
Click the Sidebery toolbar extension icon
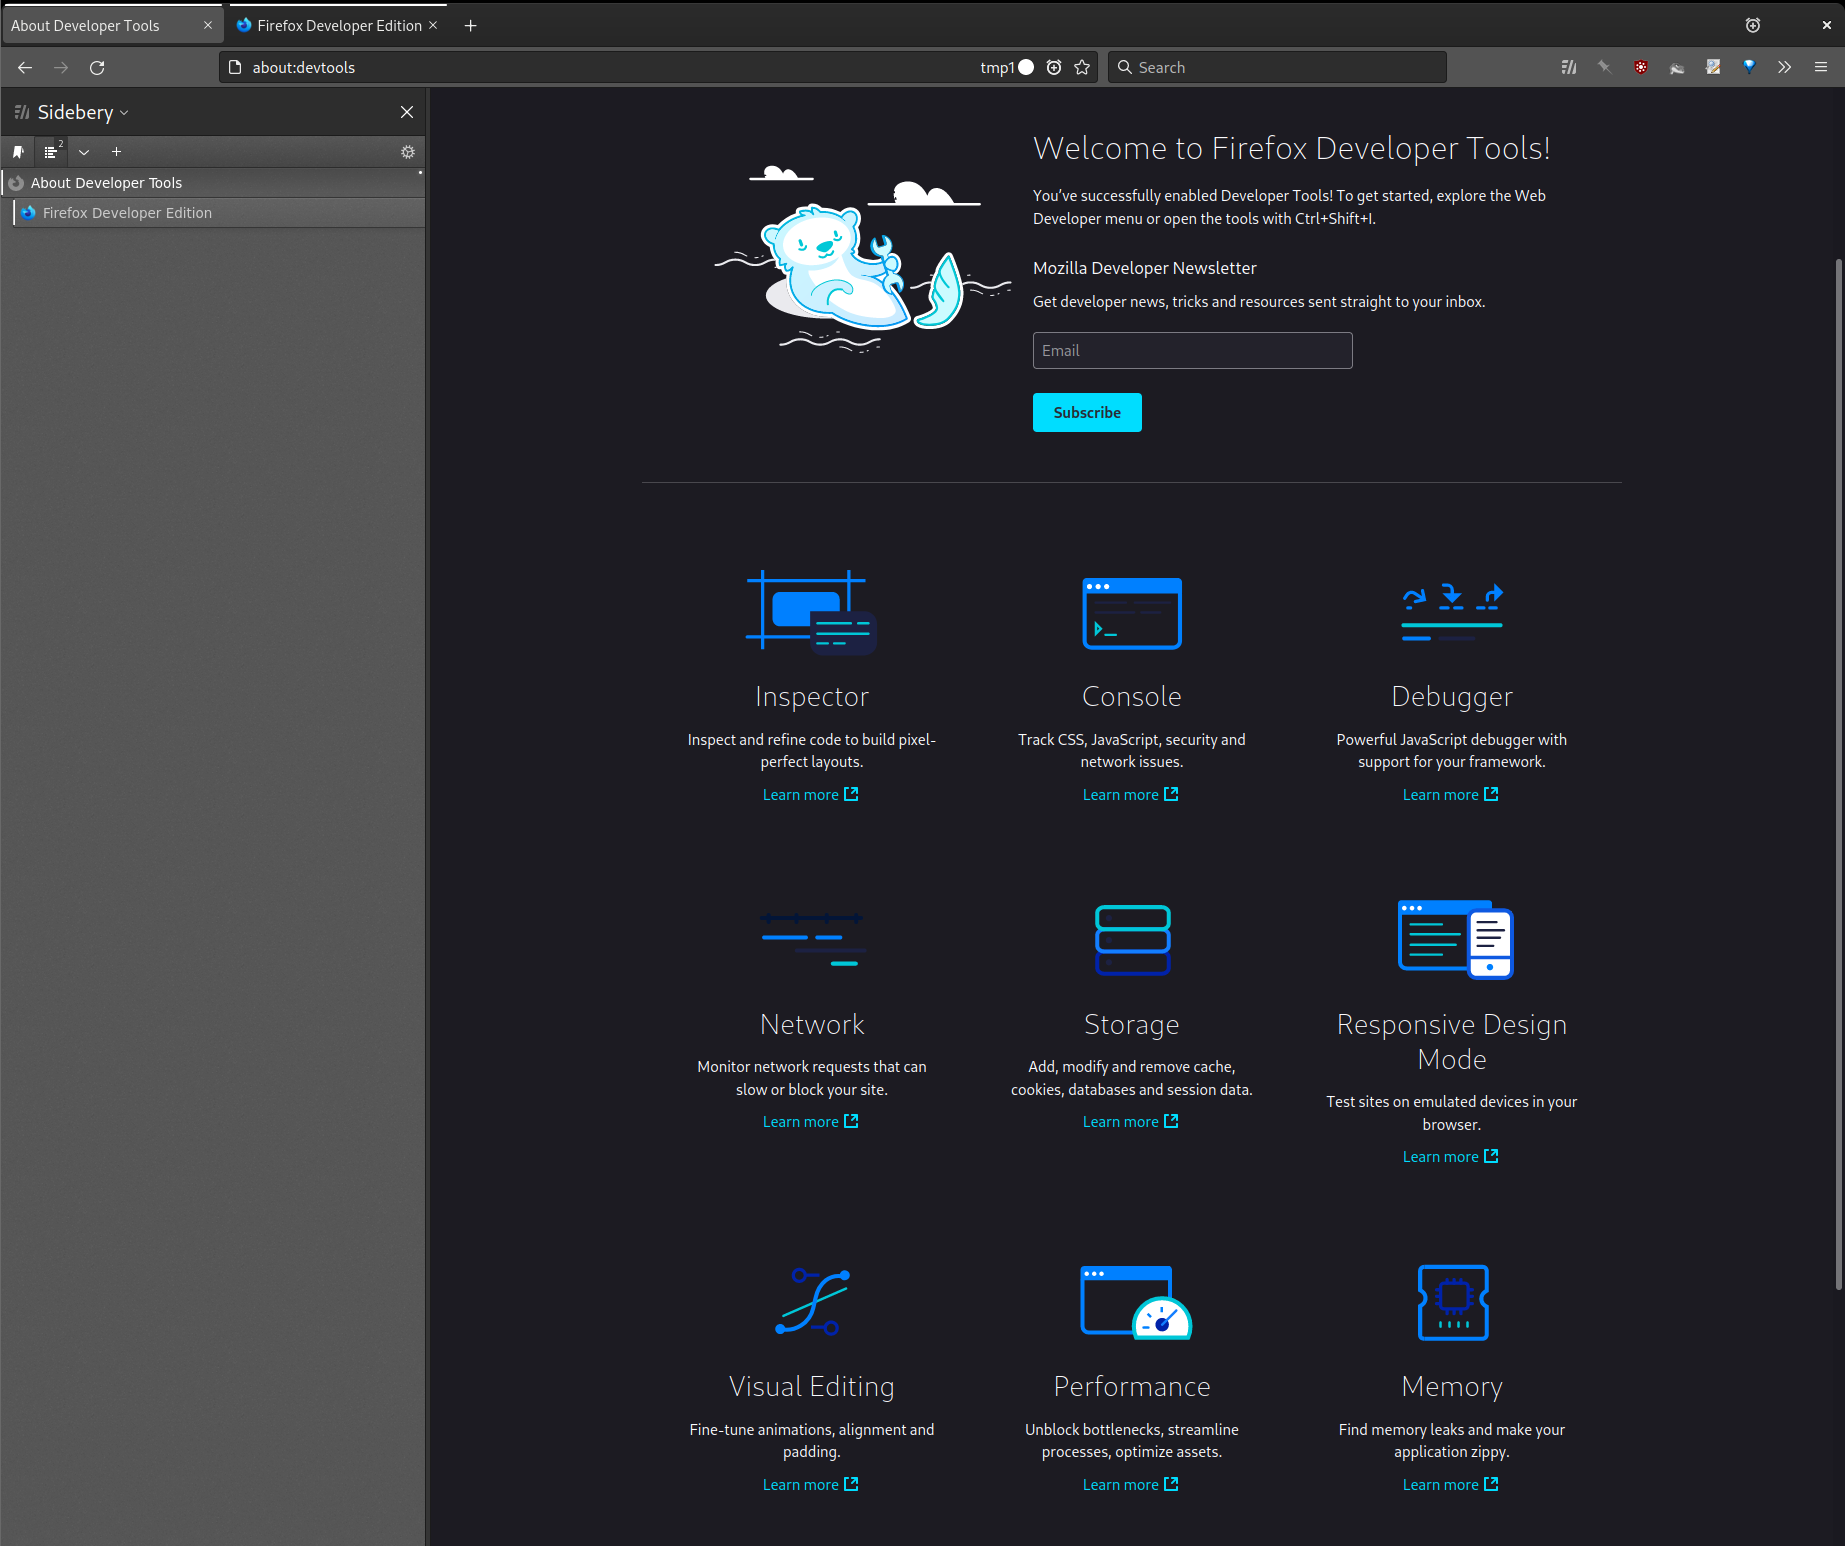[1568, 67]
